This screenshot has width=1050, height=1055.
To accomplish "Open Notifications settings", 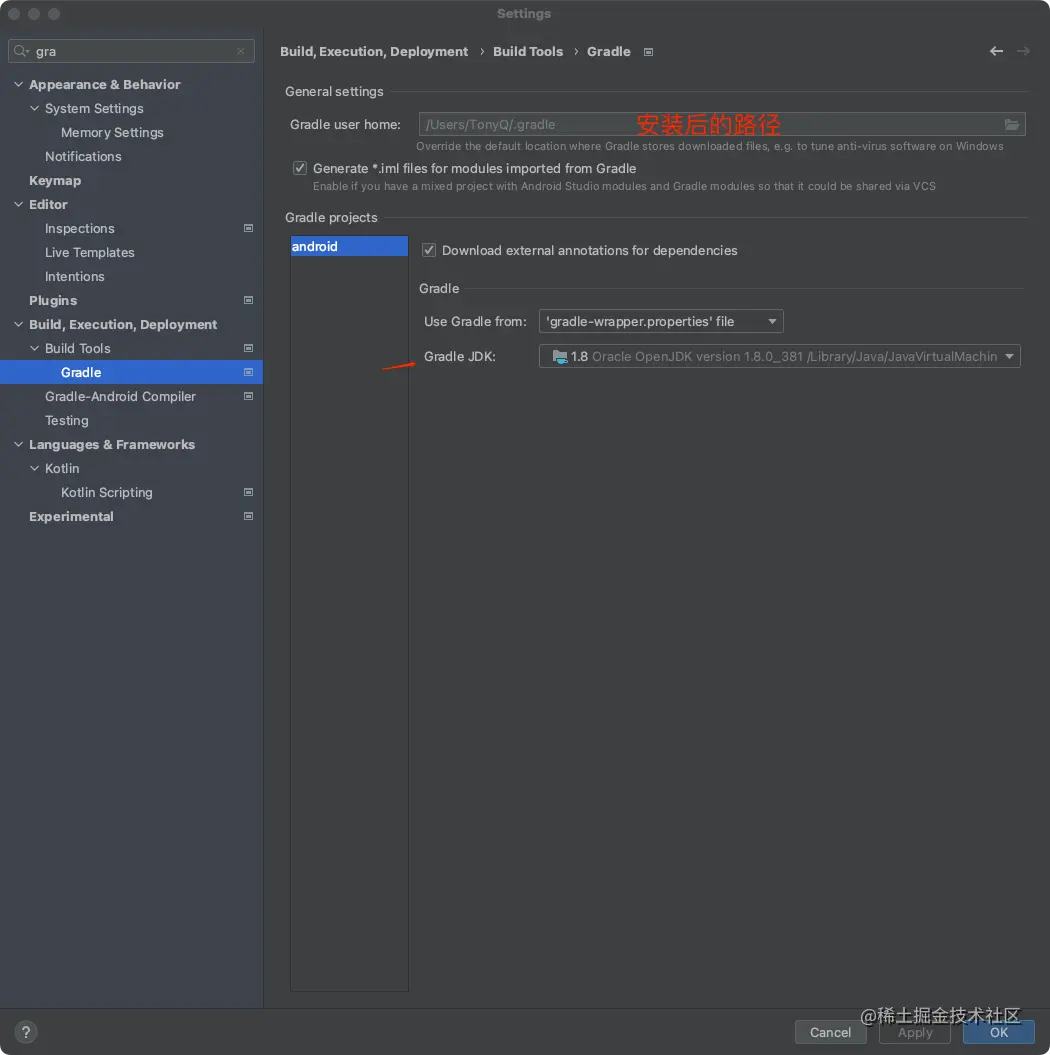I will coord(83,157).
